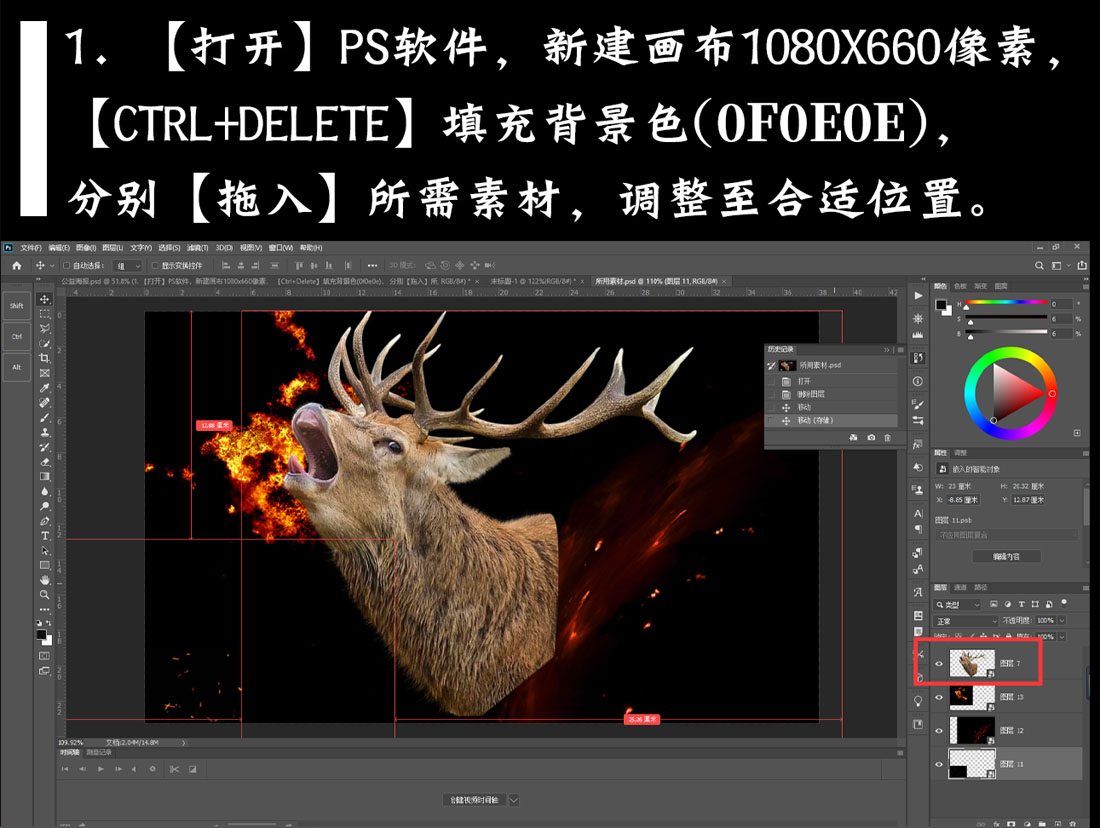Select the Rectangular Marquee tool

point(44,314)
